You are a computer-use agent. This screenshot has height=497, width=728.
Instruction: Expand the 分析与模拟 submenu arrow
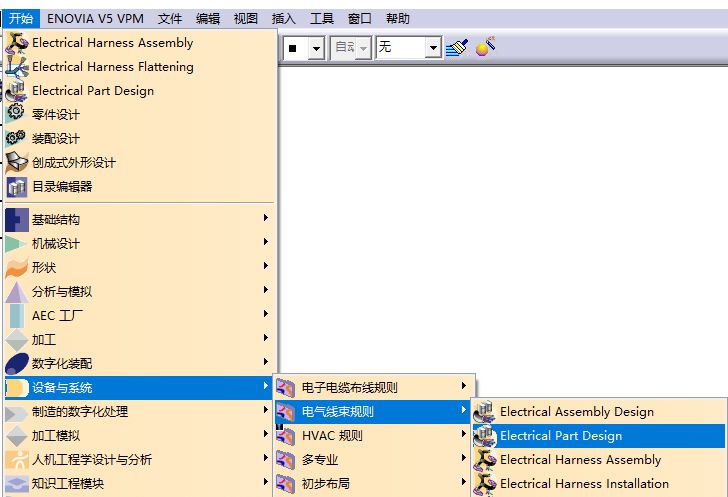coord(266,290)
